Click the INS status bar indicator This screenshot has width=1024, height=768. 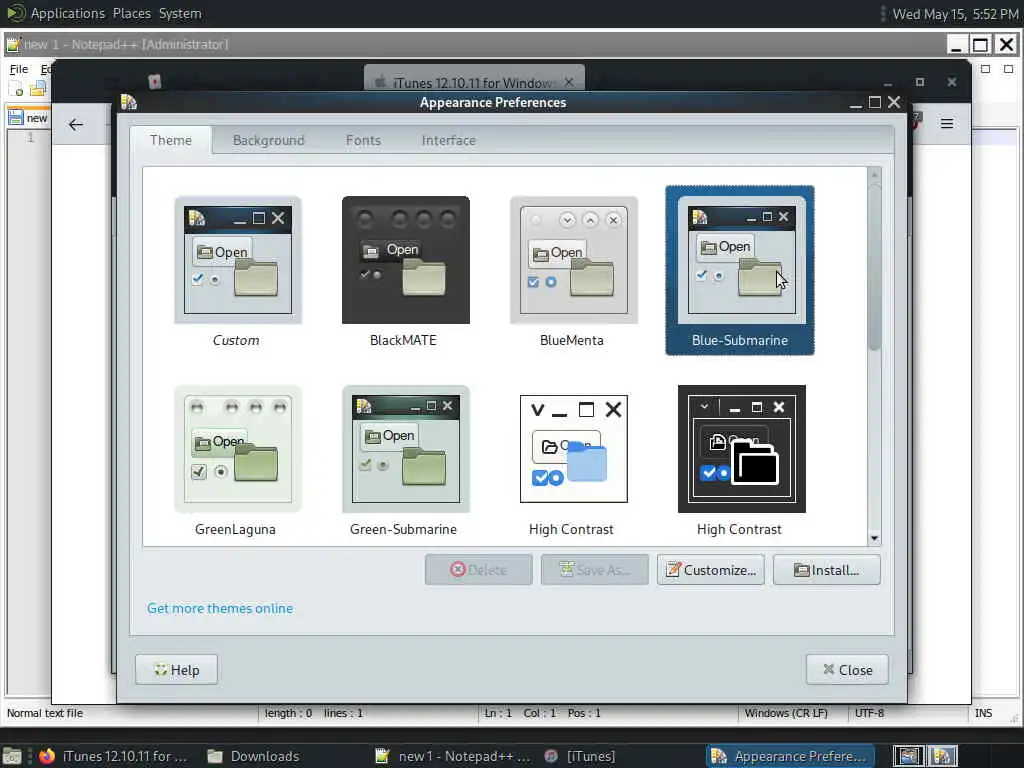tap(984, 713)
